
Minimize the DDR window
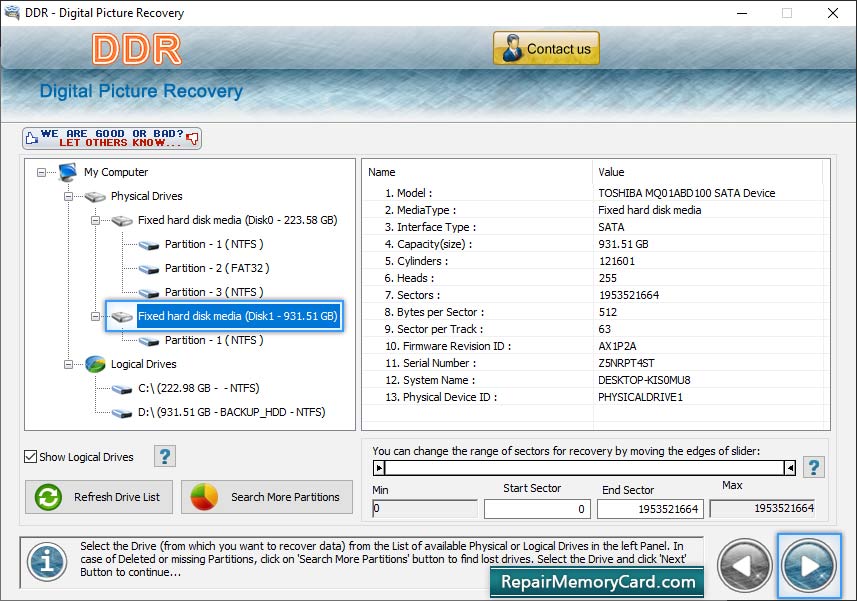tap(742, 13)
